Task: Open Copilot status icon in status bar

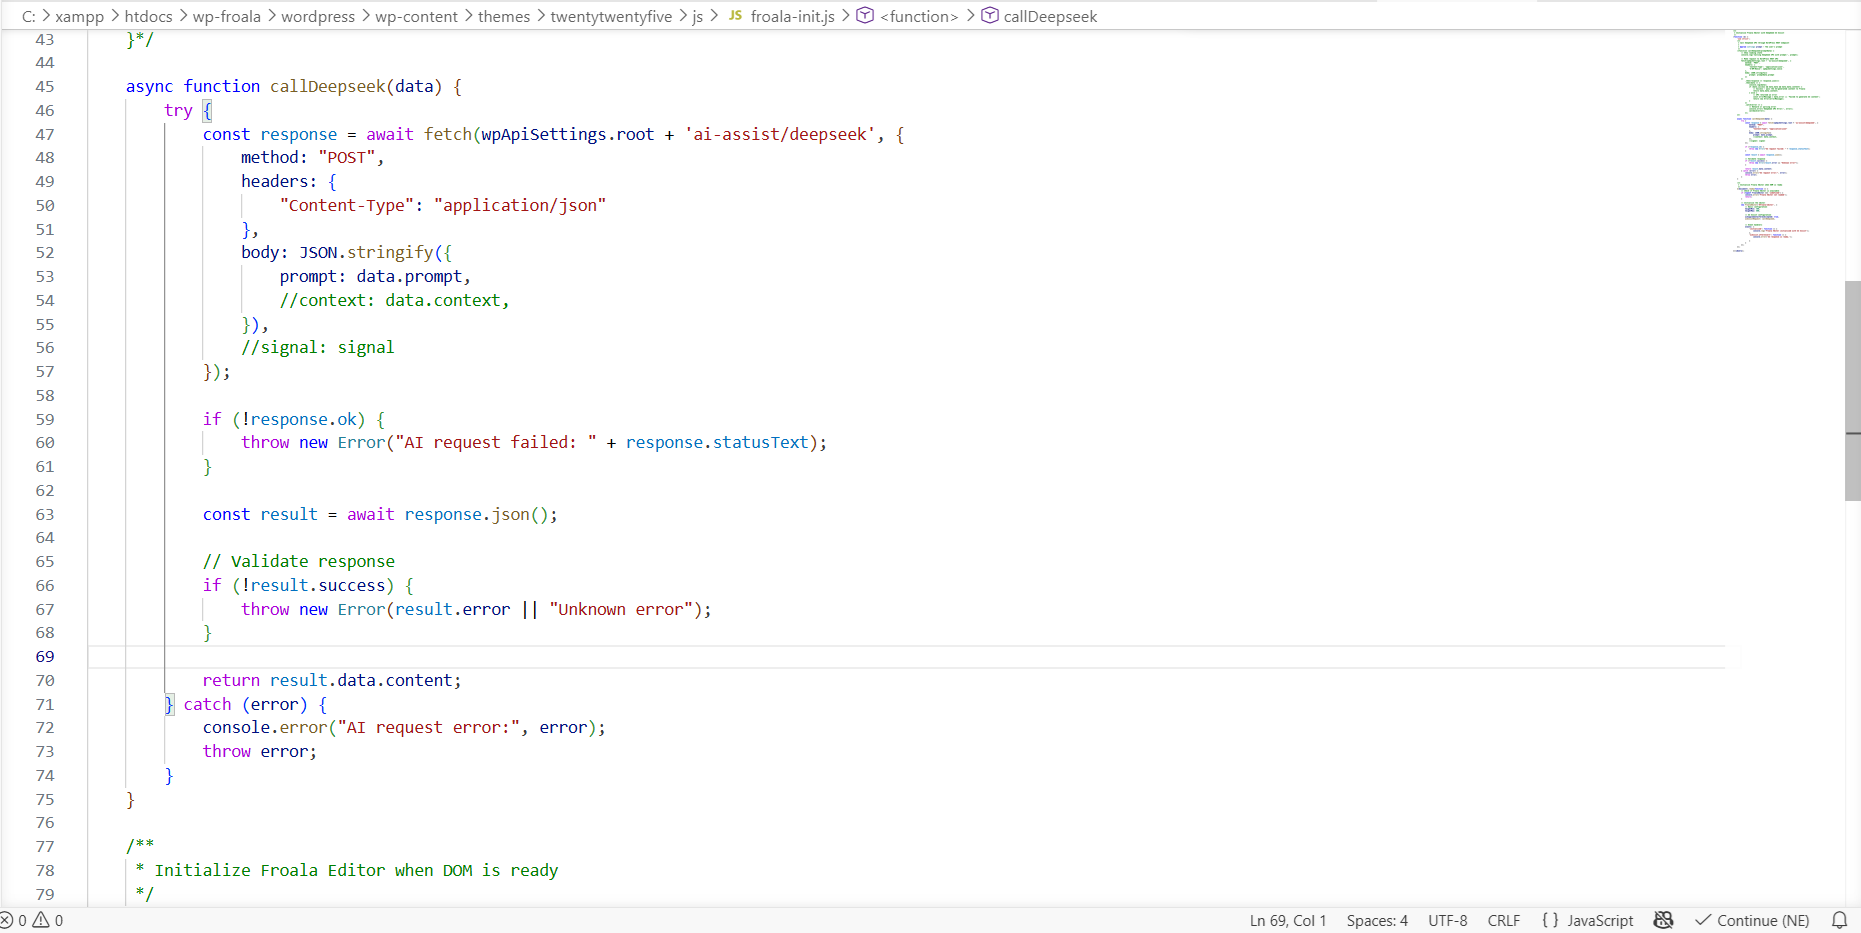Action: pyautogui.click(x=1664, y=920)
